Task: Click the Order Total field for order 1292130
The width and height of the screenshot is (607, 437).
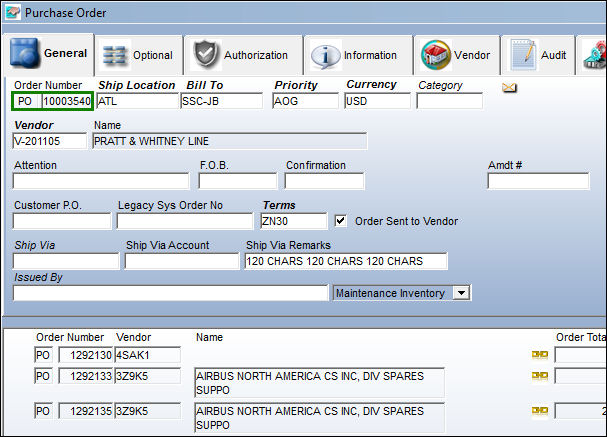Action: [581, 355]
